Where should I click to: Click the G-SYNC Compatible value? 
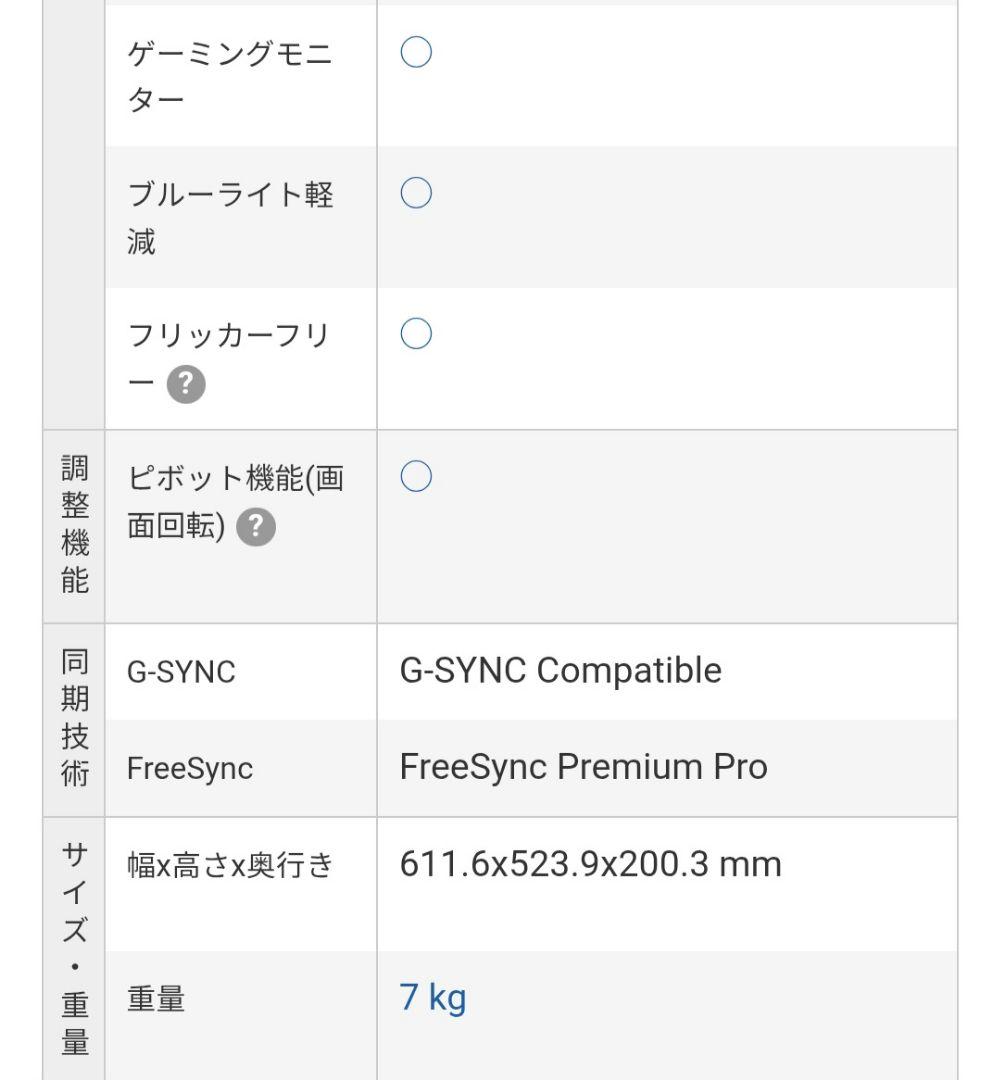click(x=560, y=671)
